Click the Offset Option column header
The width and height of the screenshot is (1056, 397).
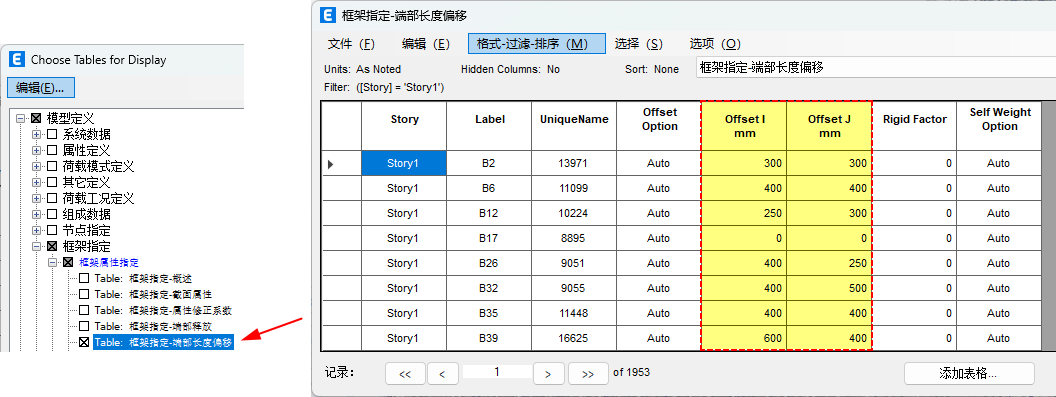tap(659, 125)
